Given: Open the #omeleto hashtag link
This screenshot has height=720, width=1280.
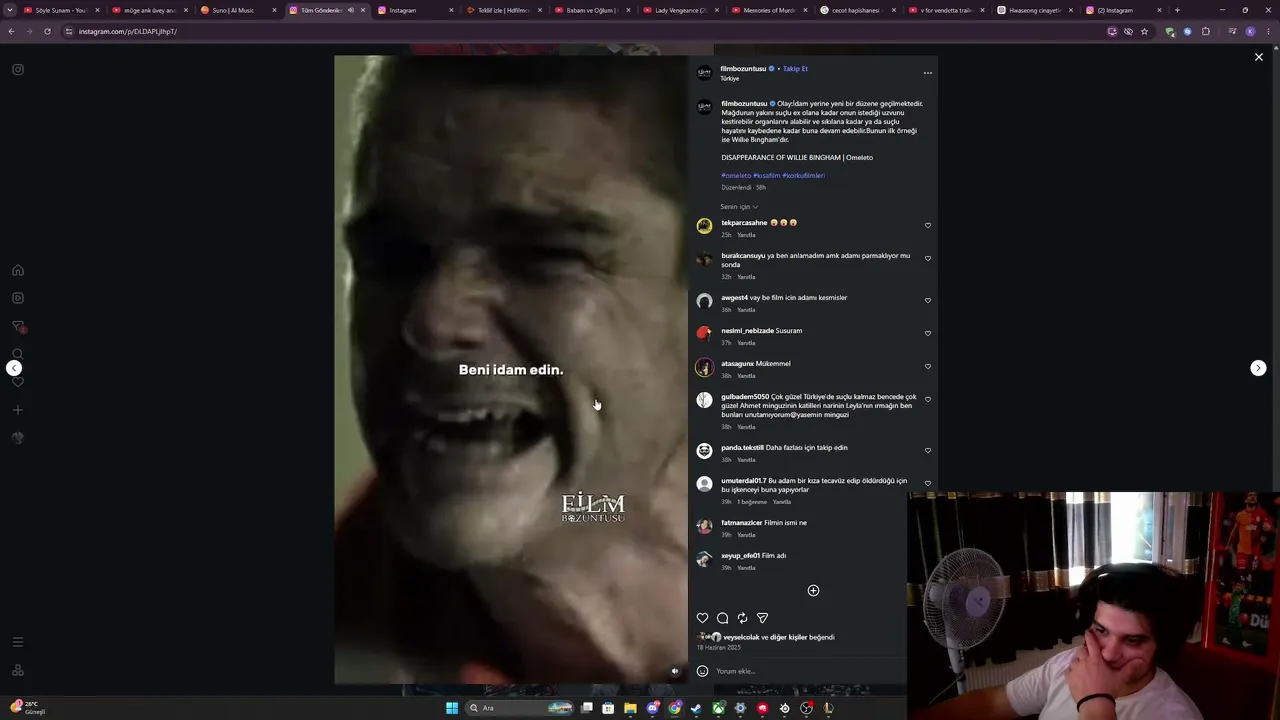Looking at the screenshot, I should [736, 176].
